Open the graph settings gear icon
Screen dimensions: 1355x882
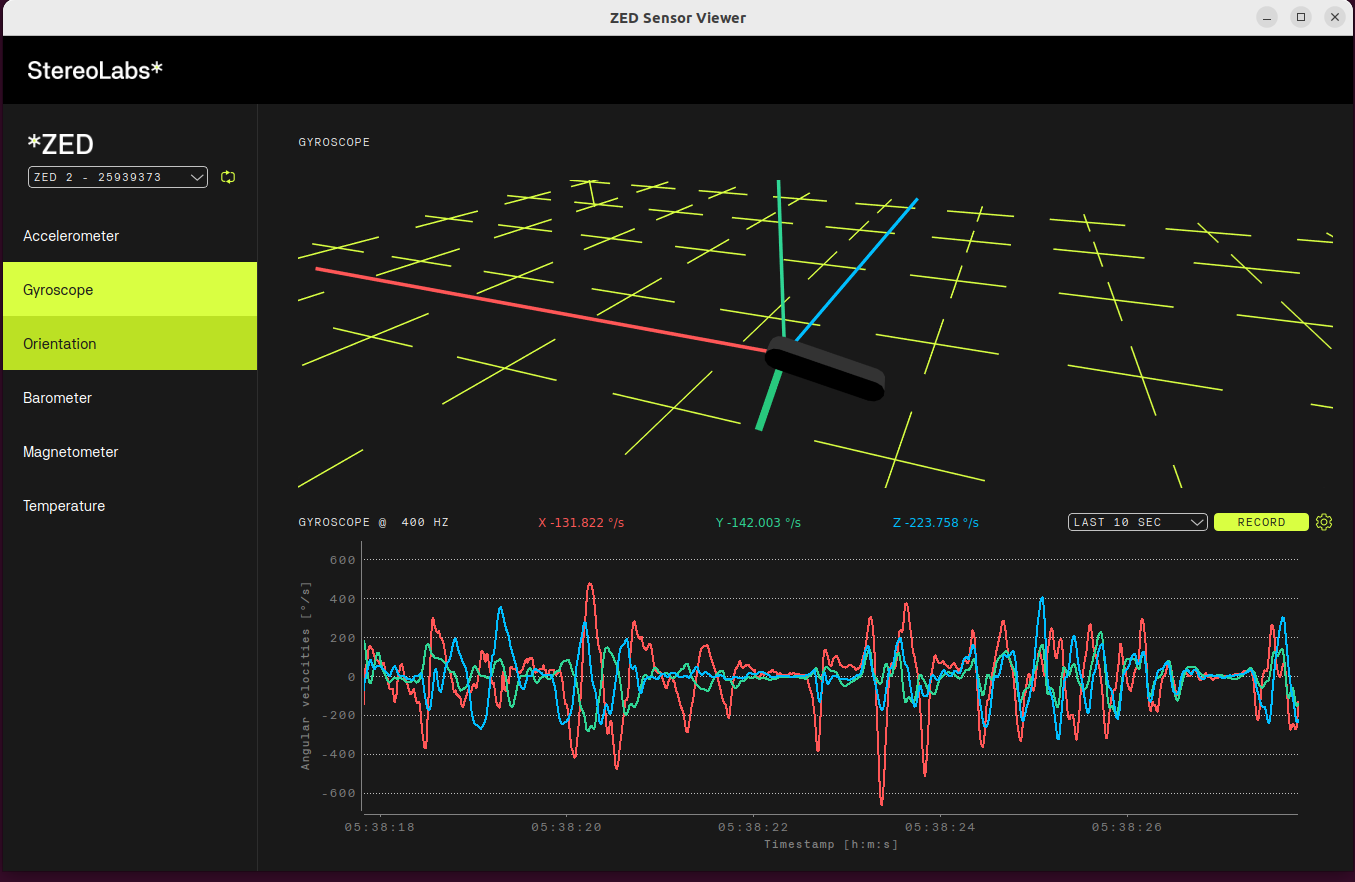click(x=1324, y=522)
